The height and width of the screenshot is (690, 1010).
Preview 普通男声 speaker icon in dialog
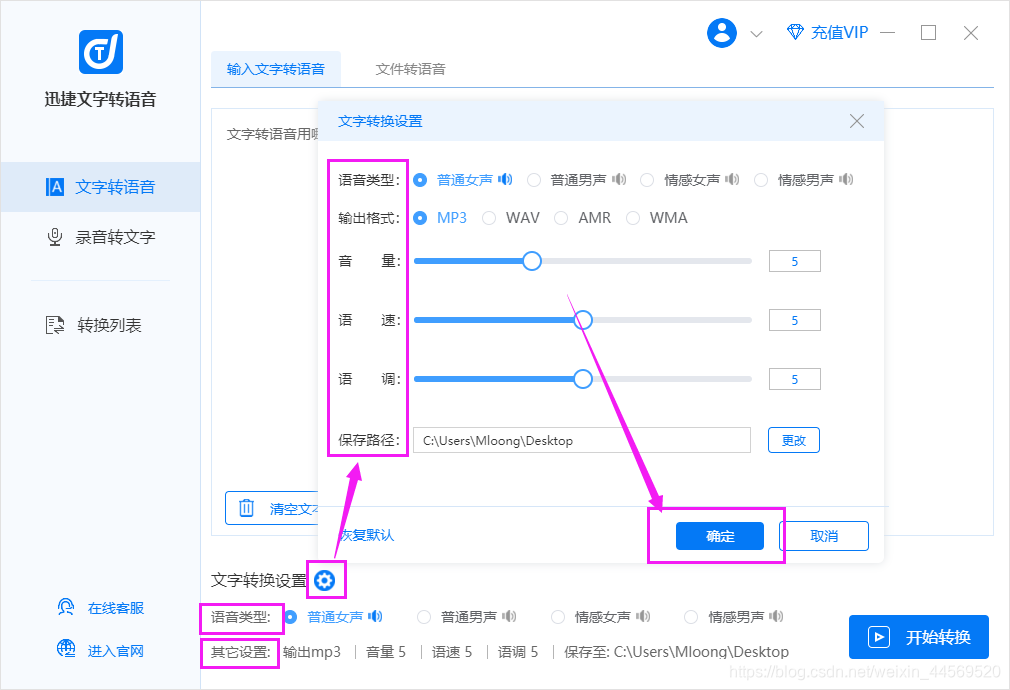[619, 179]
